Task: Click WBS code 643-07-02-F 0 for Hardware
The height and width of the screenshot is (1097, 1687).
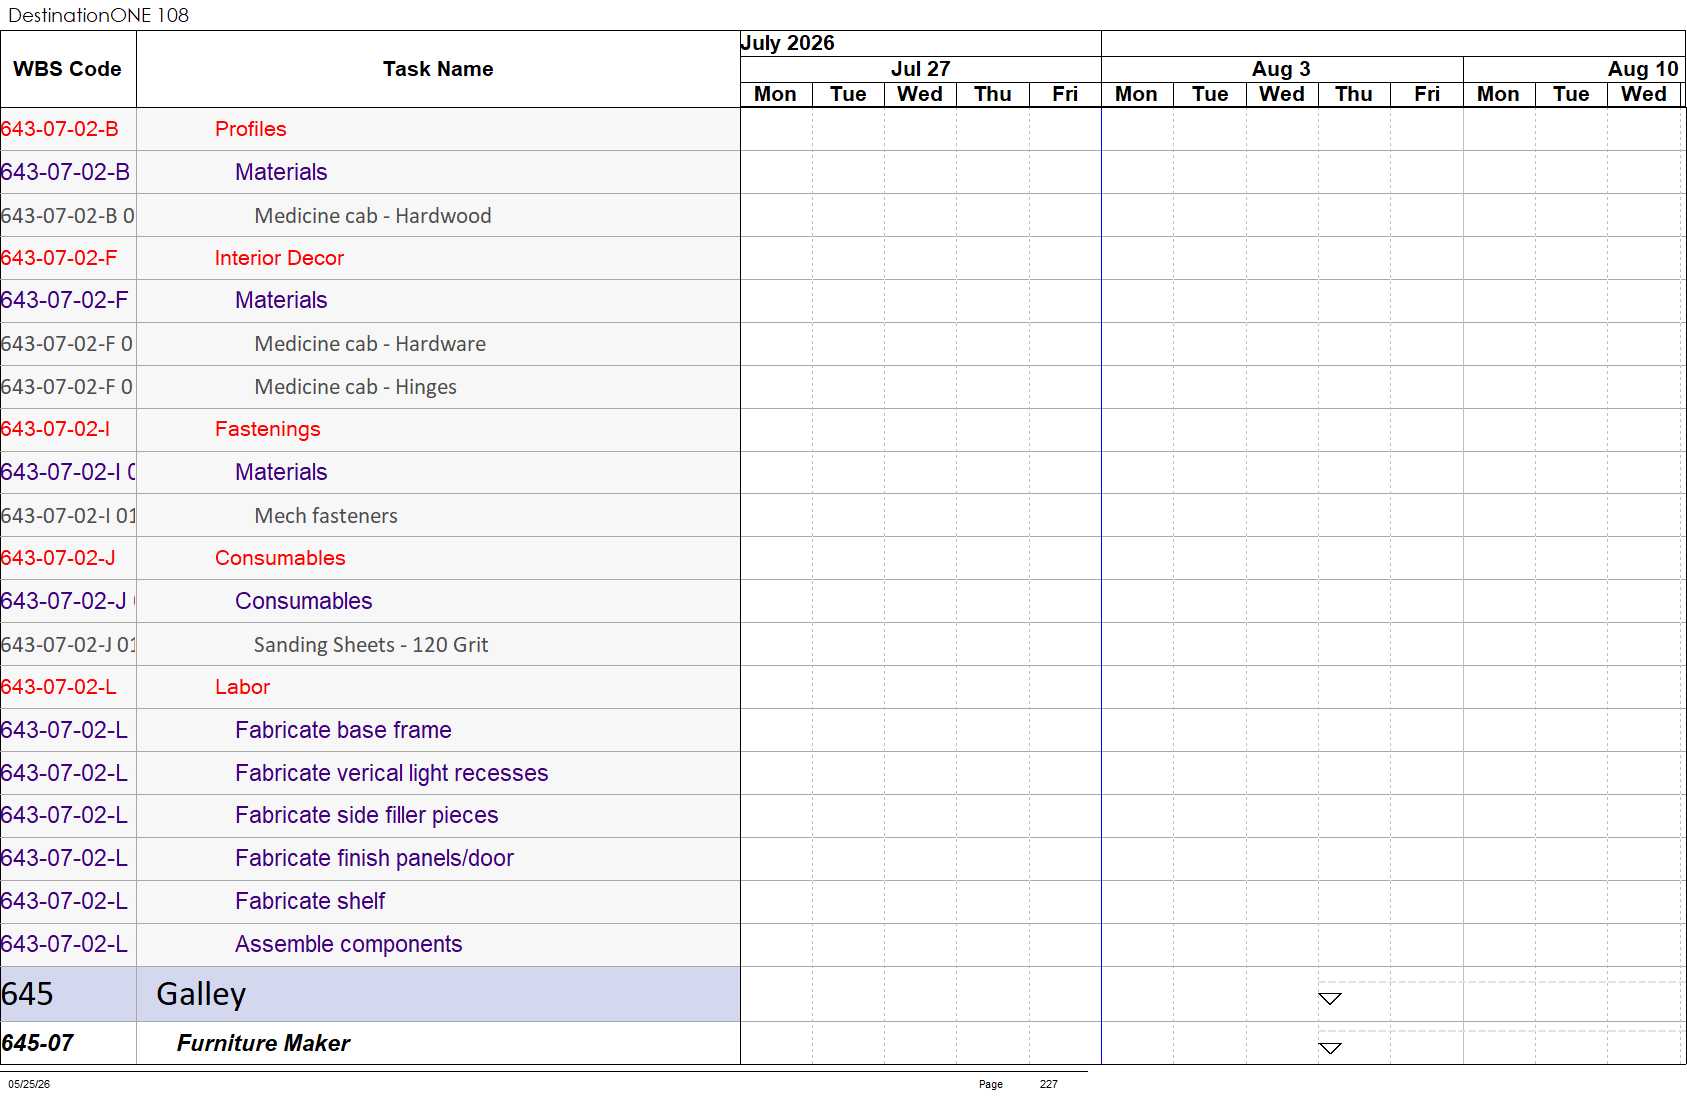Action: (67, 344)
